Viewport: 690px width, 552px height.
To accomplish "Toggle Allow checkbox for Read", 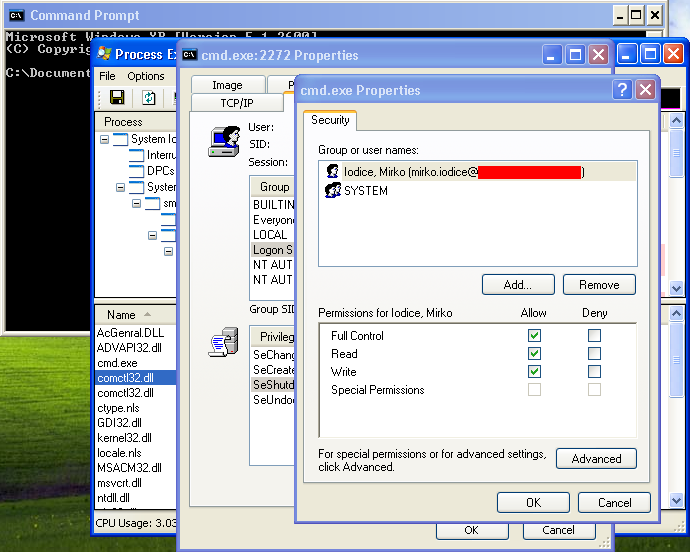I will click(x=534, y=353).
